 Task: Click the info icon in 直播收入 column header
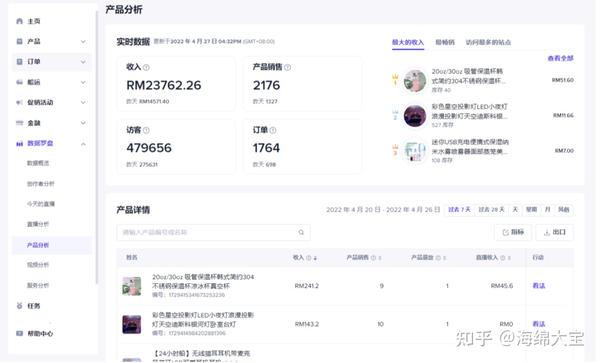[503, 258]
